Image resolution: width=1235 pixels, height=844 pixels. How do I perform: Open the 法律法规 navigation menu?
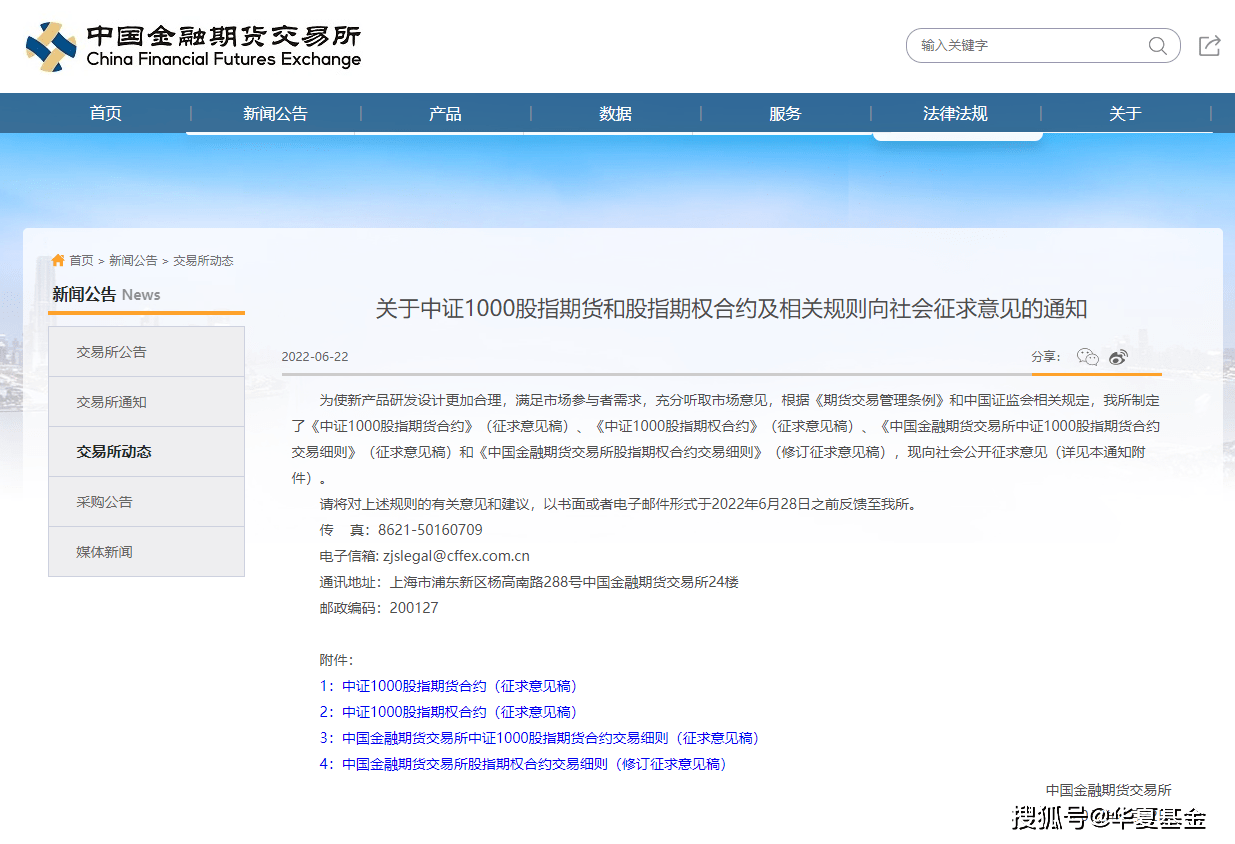click(956, 112)
